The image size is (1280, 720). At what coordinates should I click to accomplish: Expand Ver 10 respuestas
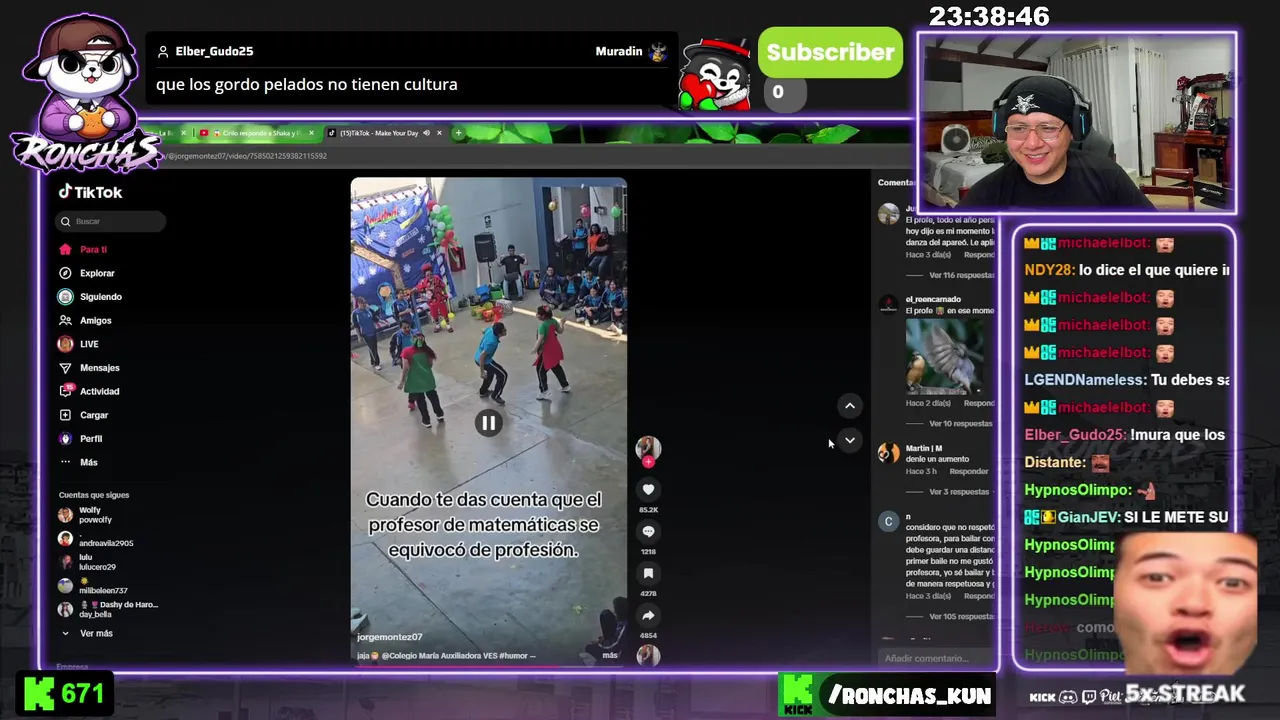[x=961, y=423]
